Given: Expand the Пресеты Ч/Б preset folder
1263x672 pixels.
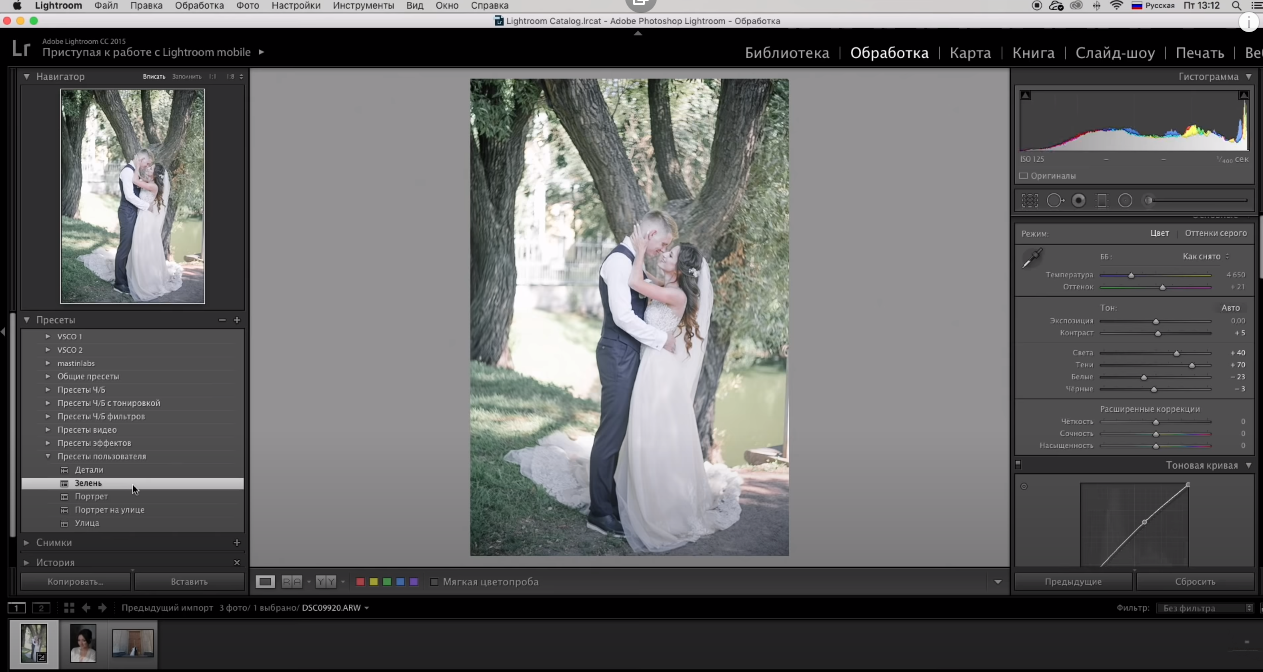Looking at the screenshot, I should [47, 390].
